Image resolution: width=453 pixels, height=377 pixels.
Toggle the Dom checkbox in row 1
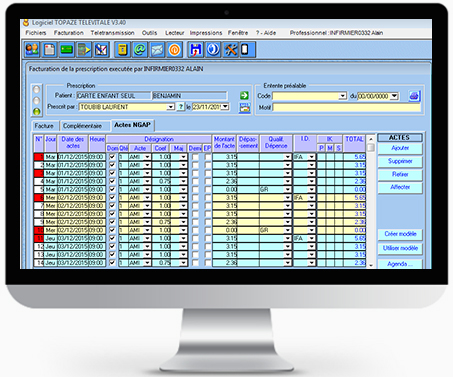112,157
